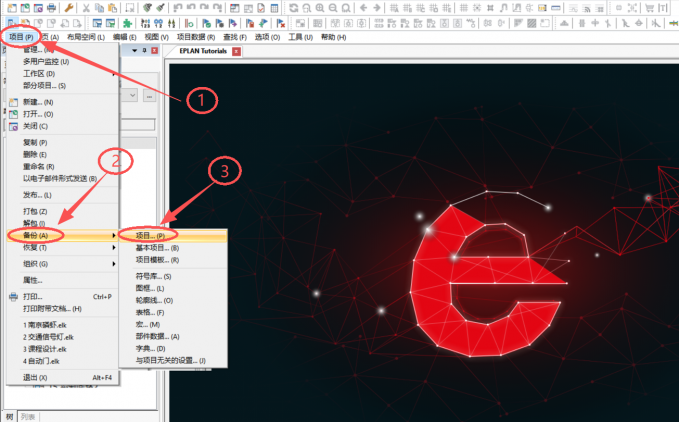
Task: Choose 备份 (A) in the project menu
Action: [63, 235]
